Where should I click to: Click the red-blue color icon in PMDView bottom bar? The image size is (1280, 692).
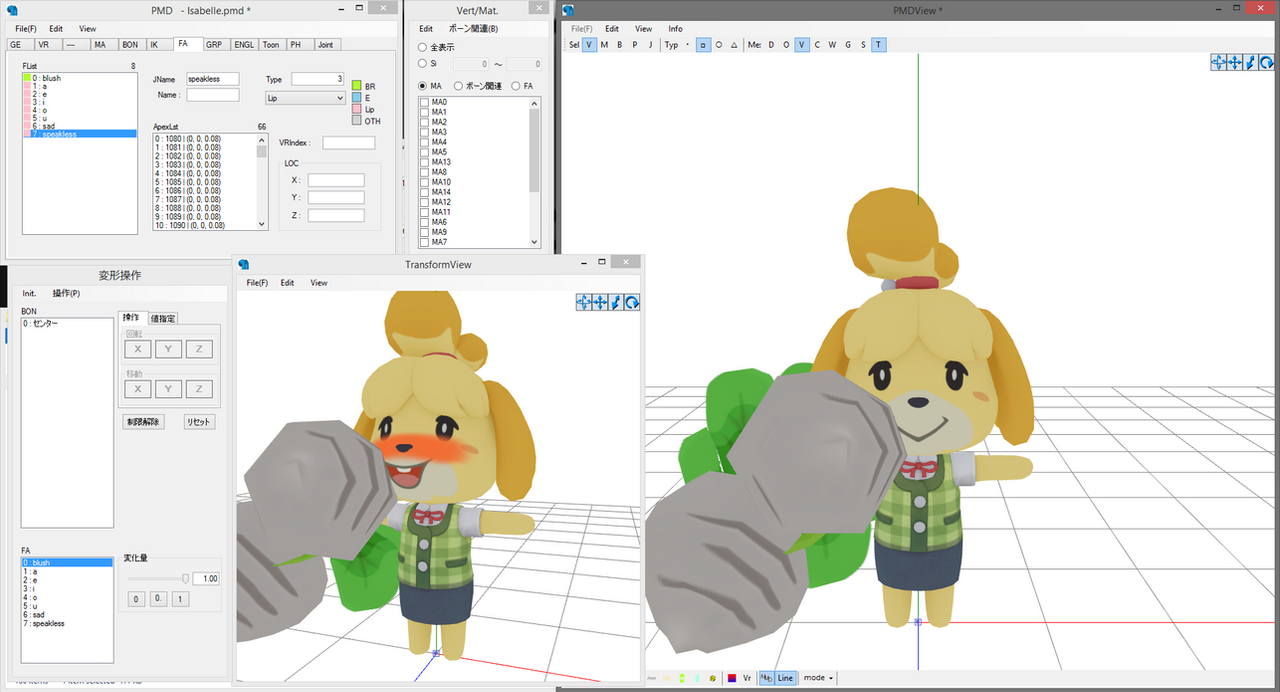pyautogui.click(x=732, y=678)
